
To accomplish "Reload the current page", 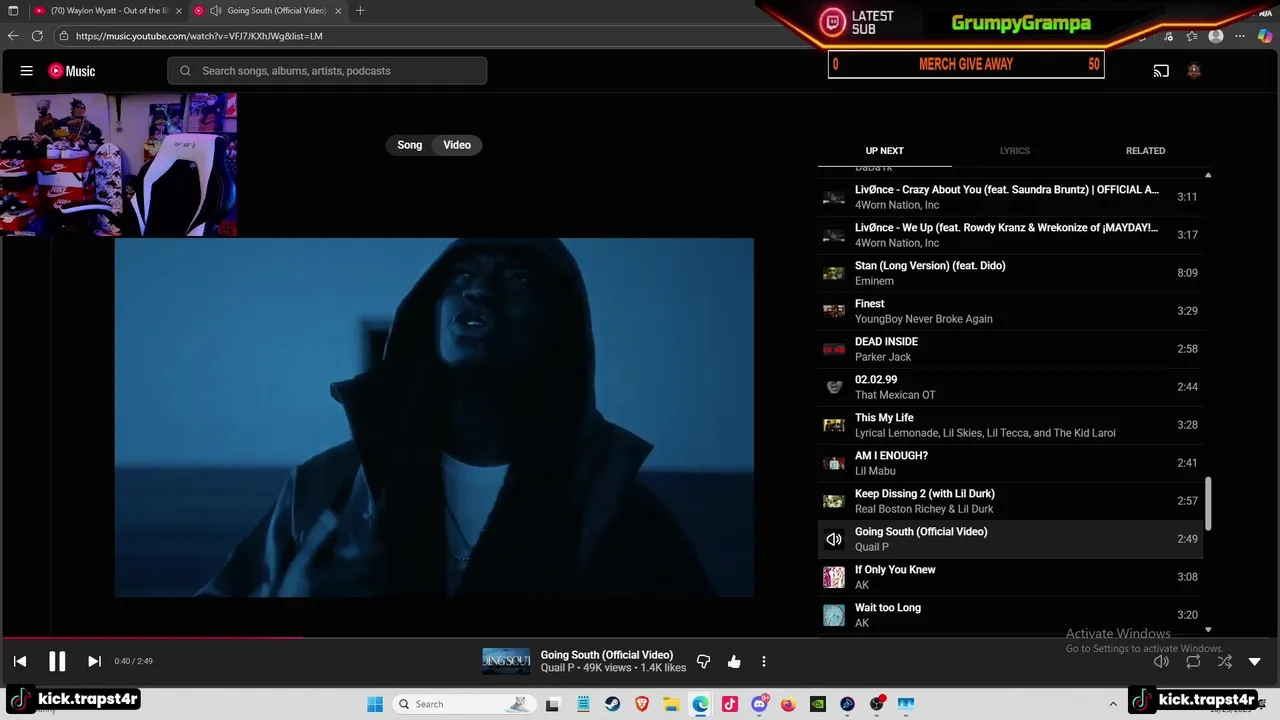I will tap(37, 36).
